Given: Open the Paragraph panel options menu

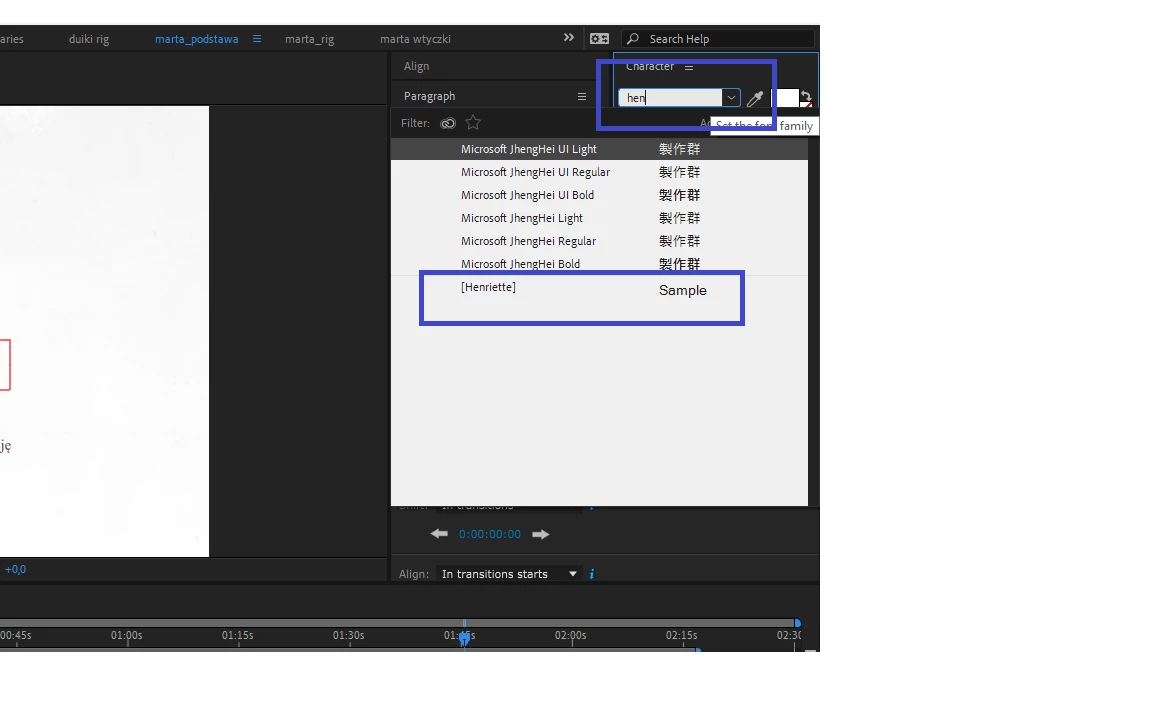Looking at the screenshot, I should (581, 96).
